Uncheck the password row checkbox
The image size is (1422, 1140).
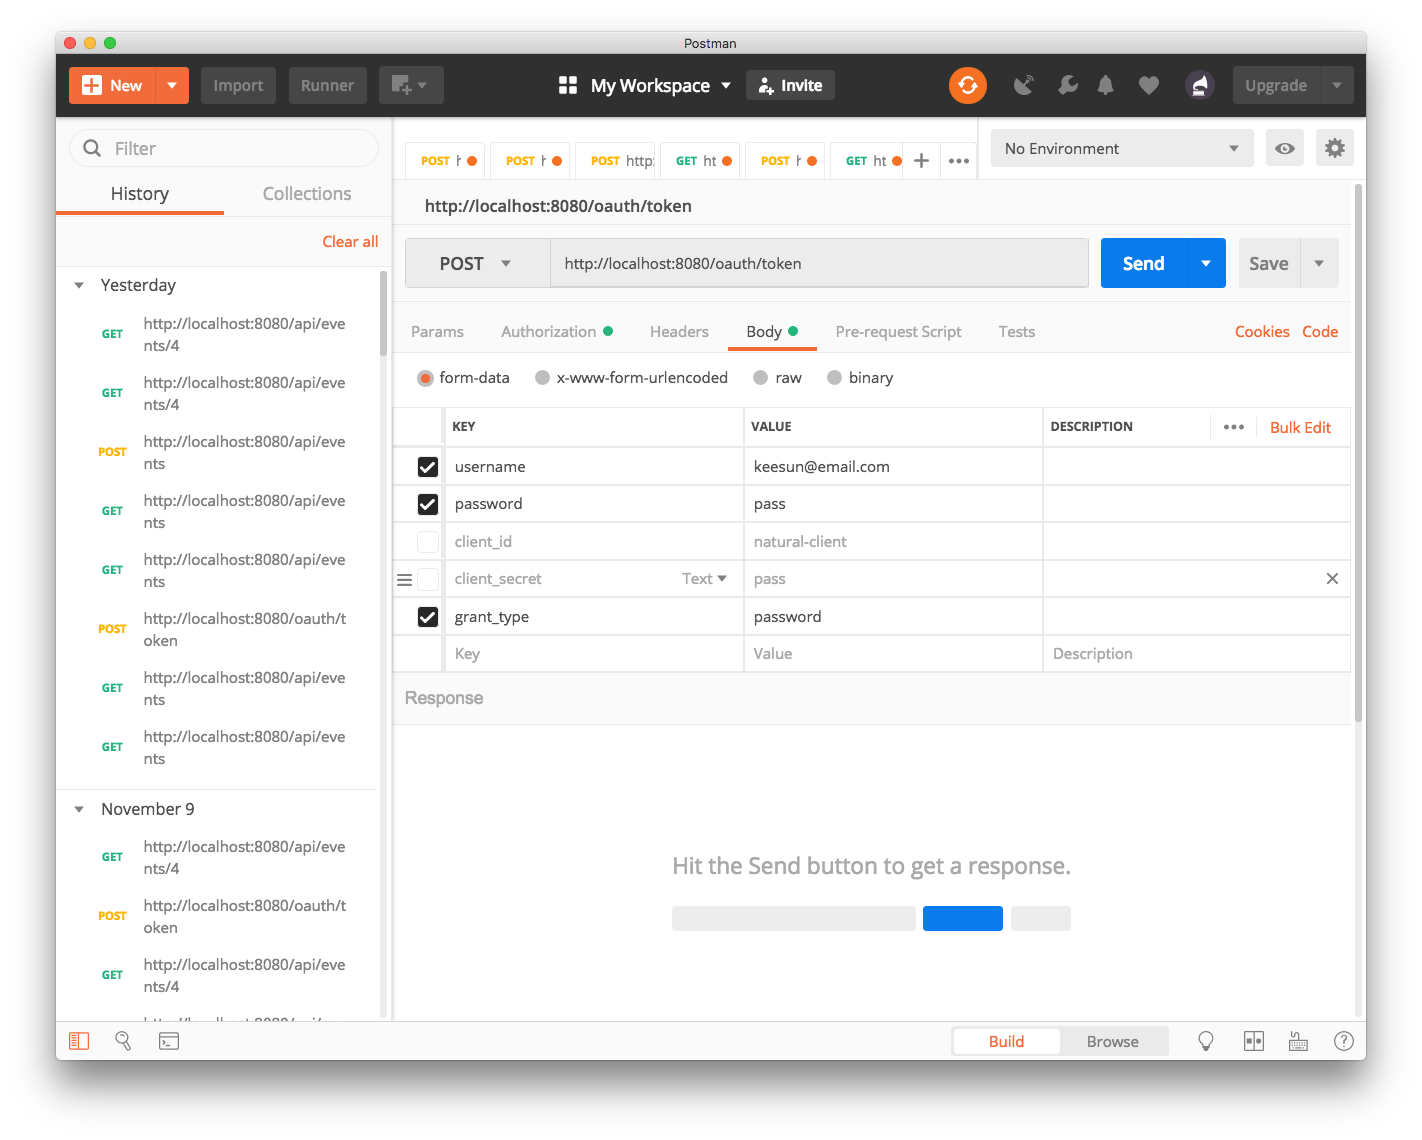(428, 504)
